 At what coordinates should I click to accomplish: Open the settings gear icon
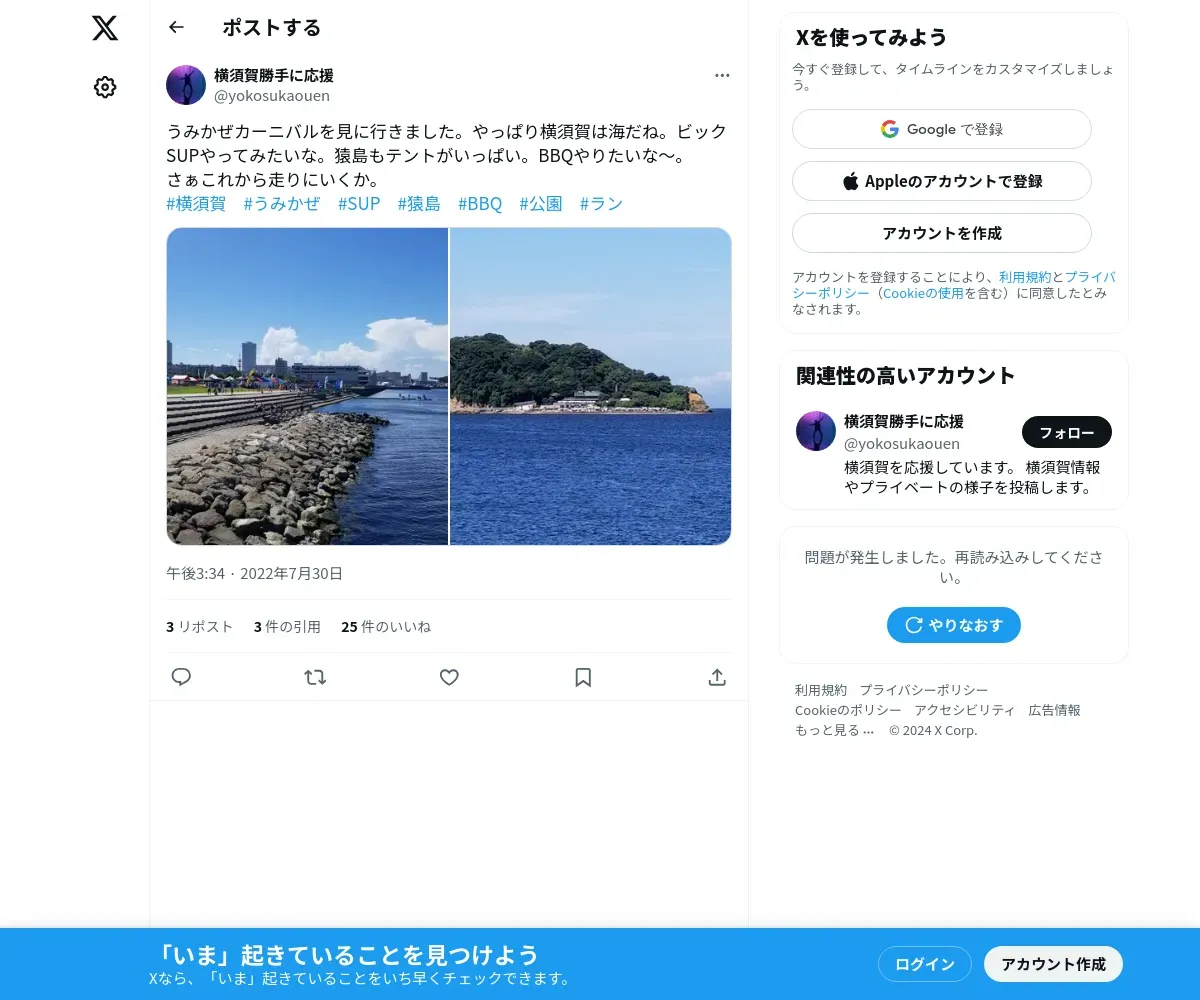tap(105, 87)
